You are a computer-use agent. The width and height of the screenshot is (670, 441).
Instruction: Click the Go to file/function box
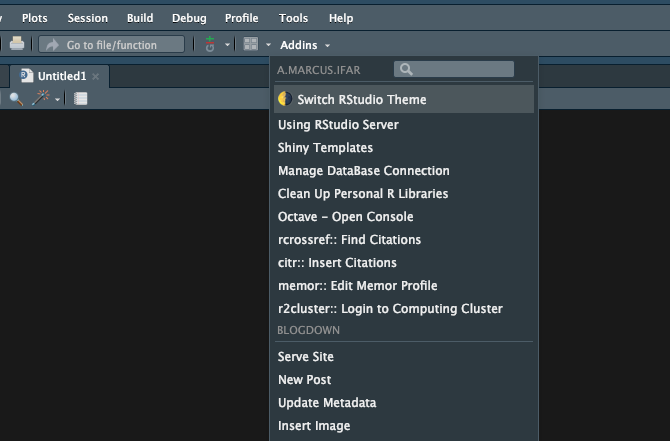click(x=112, y=44)
